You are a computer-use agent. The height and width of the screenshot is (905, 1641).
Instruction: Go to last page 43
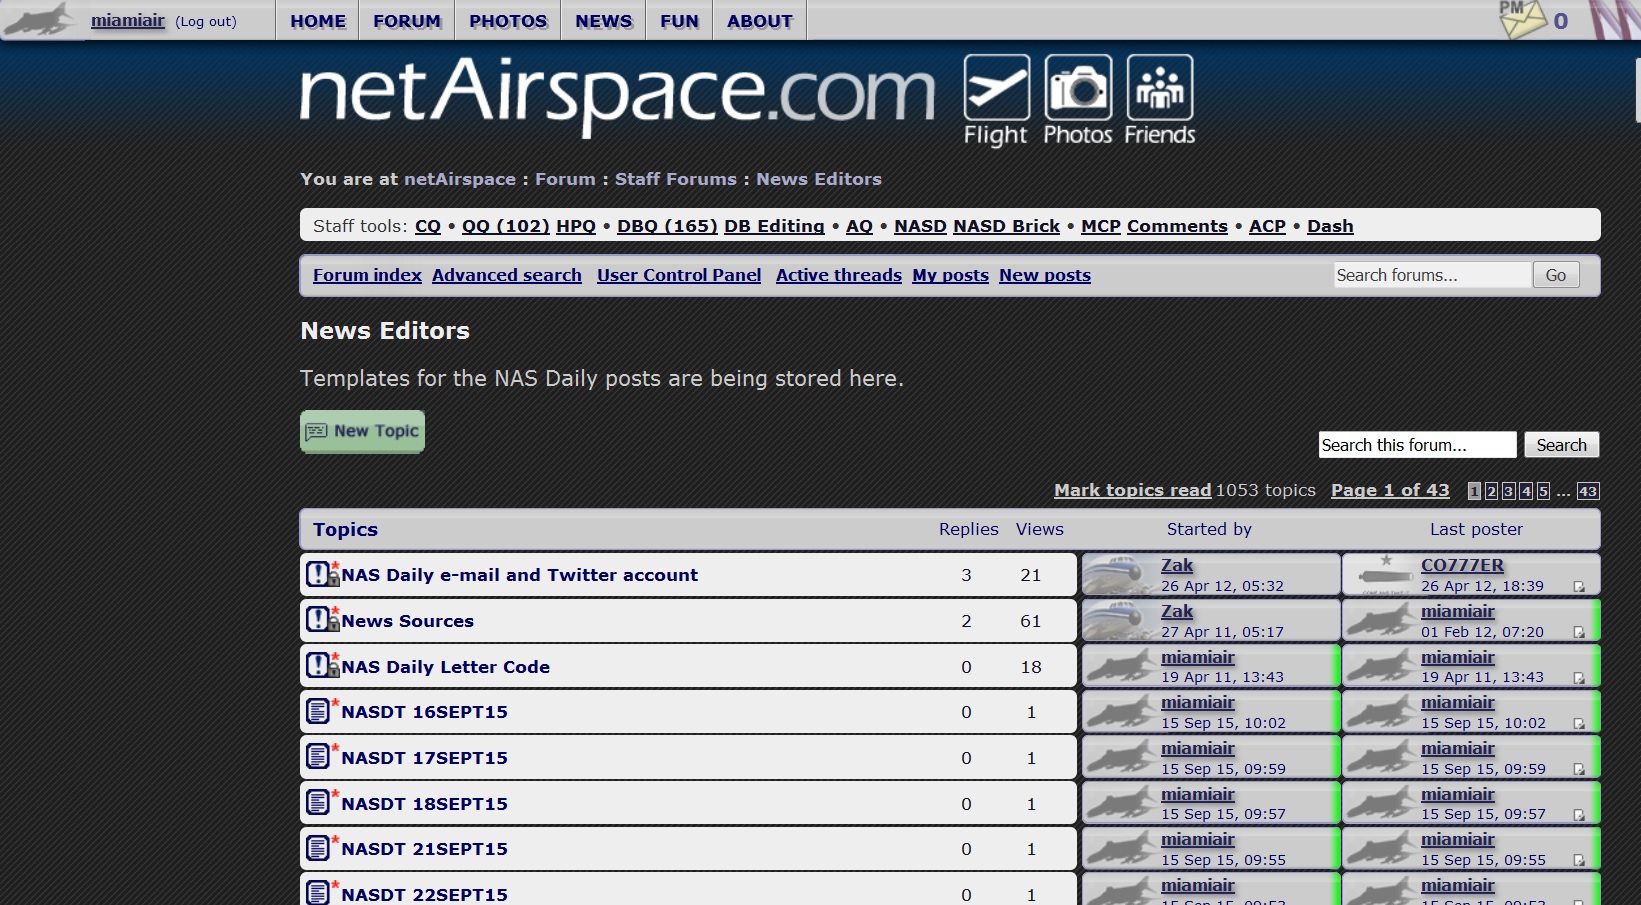point(1588,491)
